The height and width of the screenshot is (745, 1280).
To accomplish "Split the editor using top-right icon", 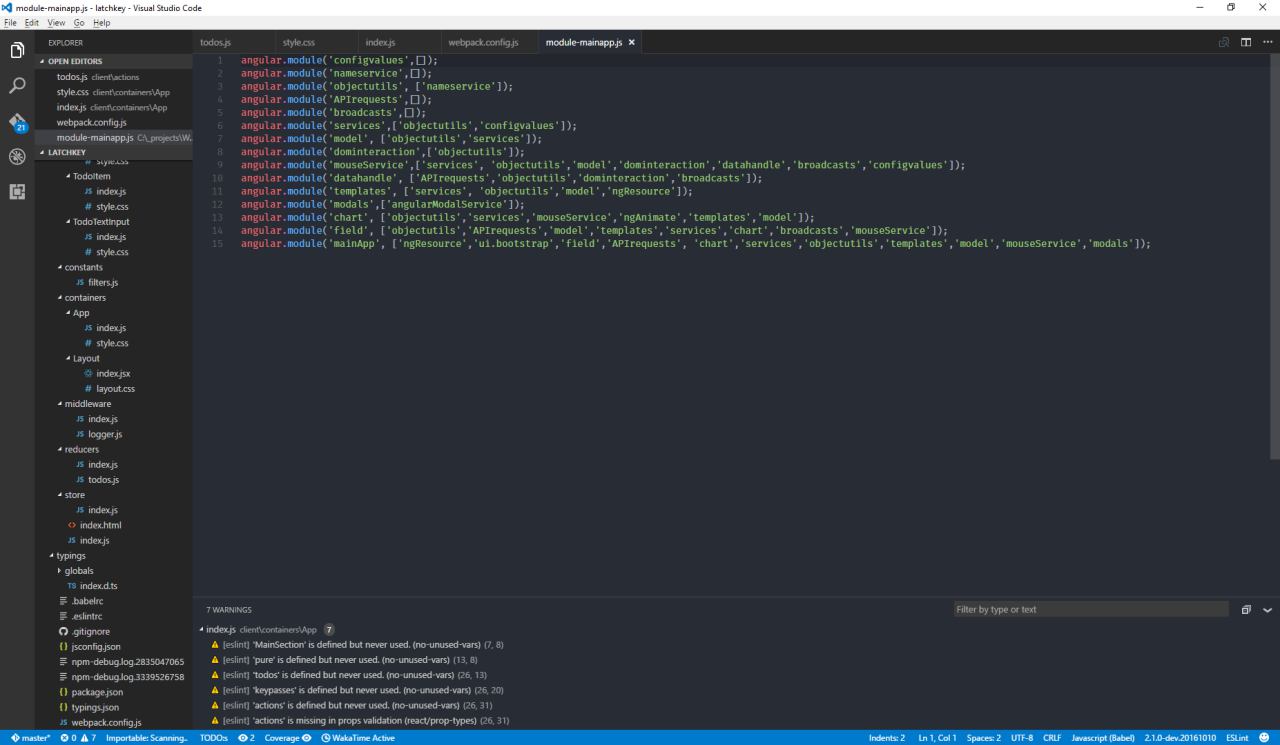I will click(1245, 42).
